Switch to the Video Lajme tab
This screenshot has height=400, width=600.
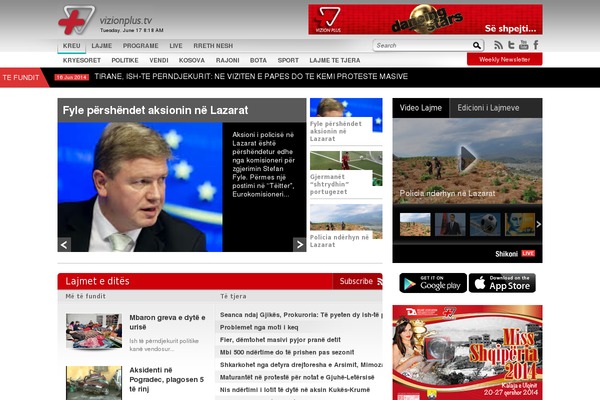[x=421, y=108]
